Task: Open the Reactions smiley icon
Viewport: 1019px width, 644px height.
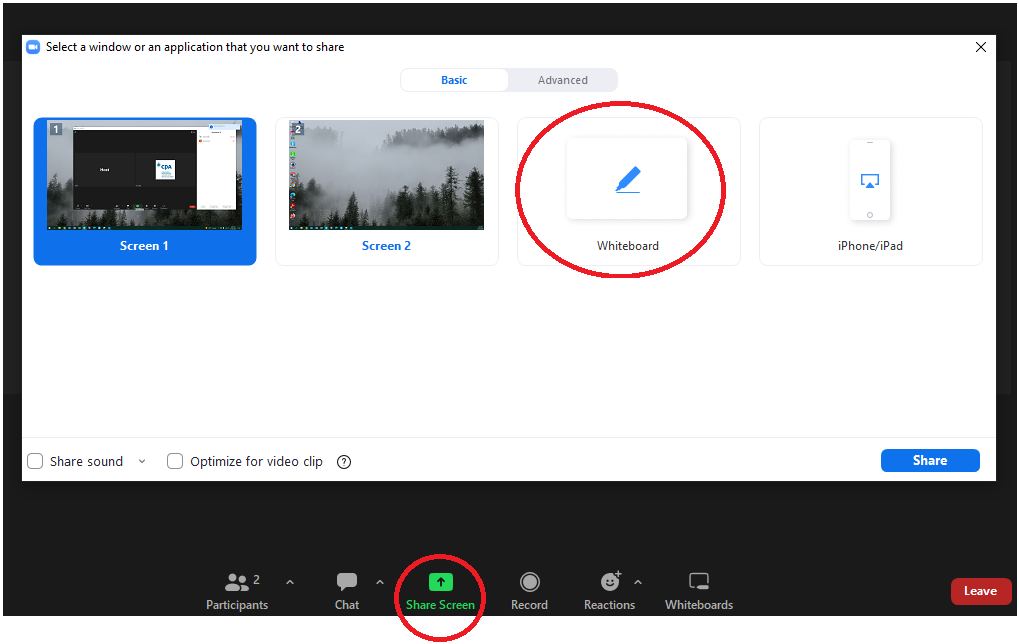Action: coord(609,582)
